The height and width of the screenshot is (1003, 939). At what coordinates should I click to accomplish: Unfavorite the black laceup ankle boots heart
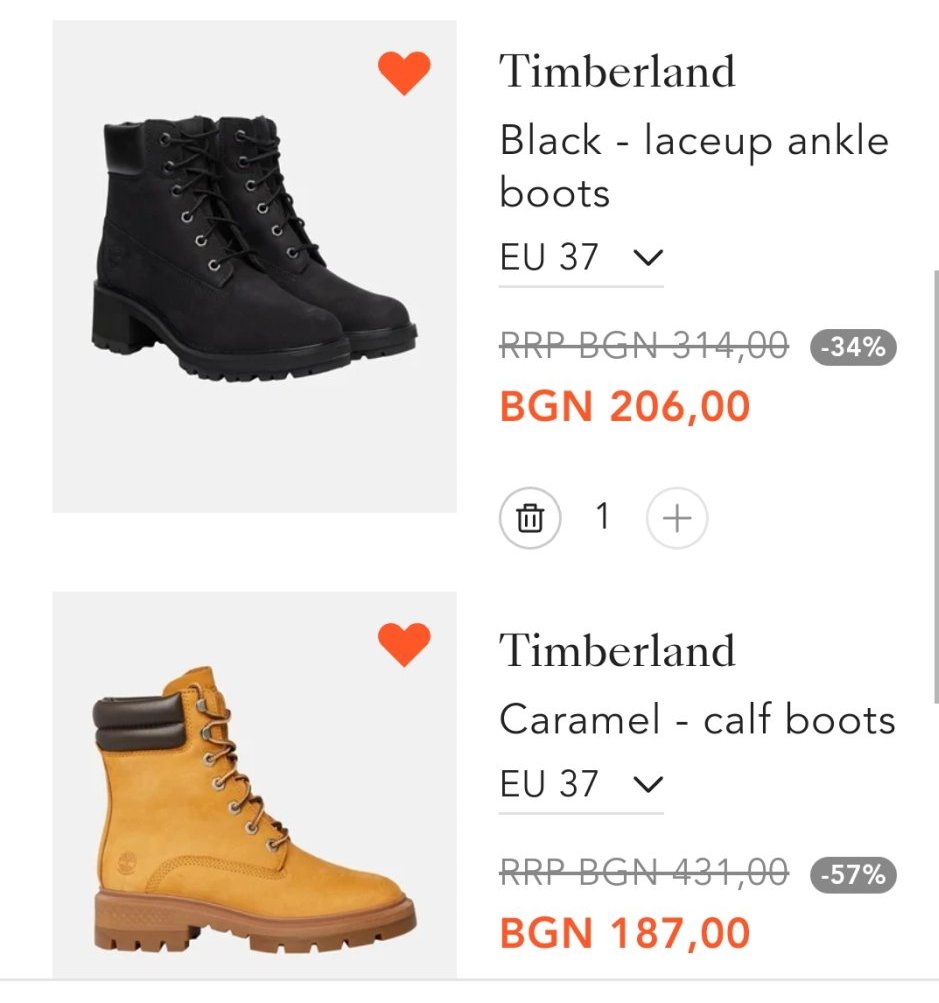(x=404, y=73)
